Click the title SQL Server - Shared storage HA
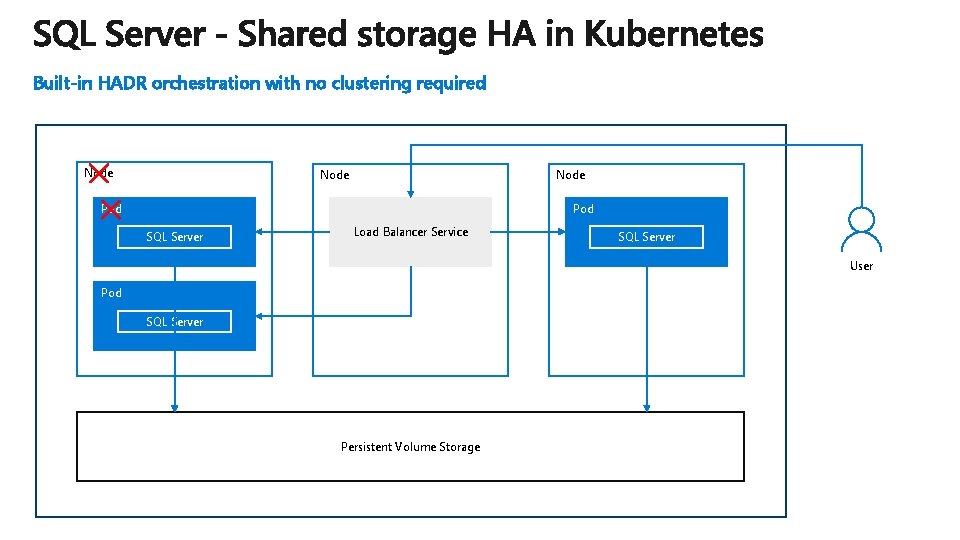960x540 pixels. click(x=398, y=34)
